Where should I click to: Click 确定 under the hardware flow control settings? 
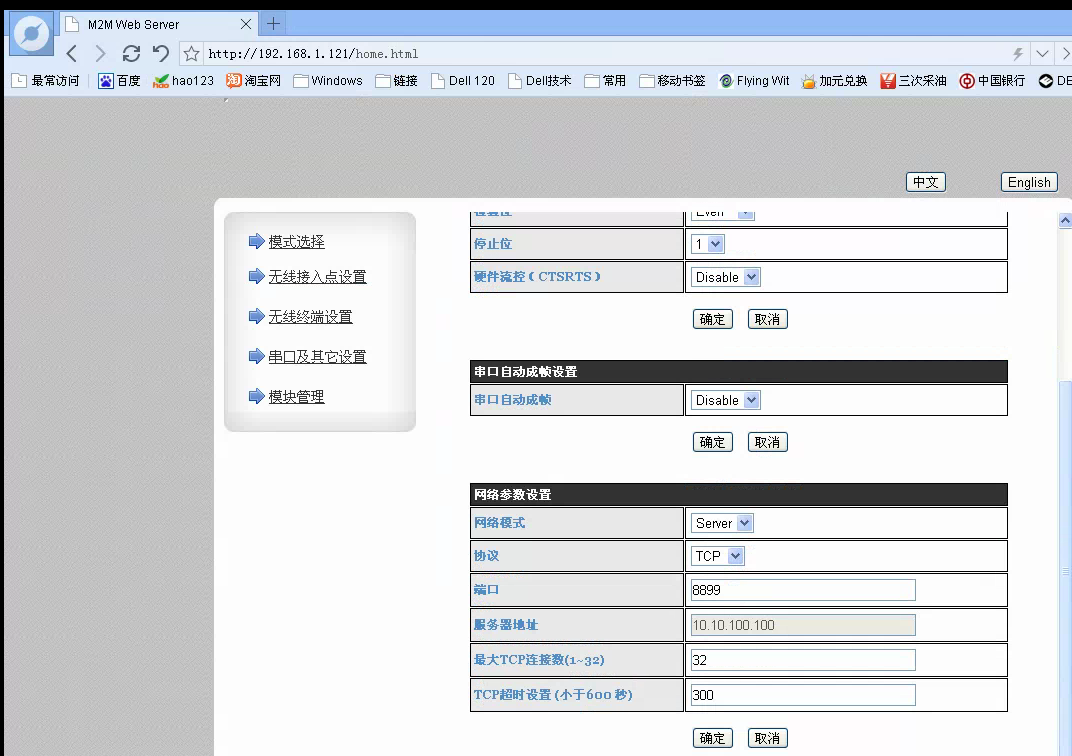[x=712, y=319]
